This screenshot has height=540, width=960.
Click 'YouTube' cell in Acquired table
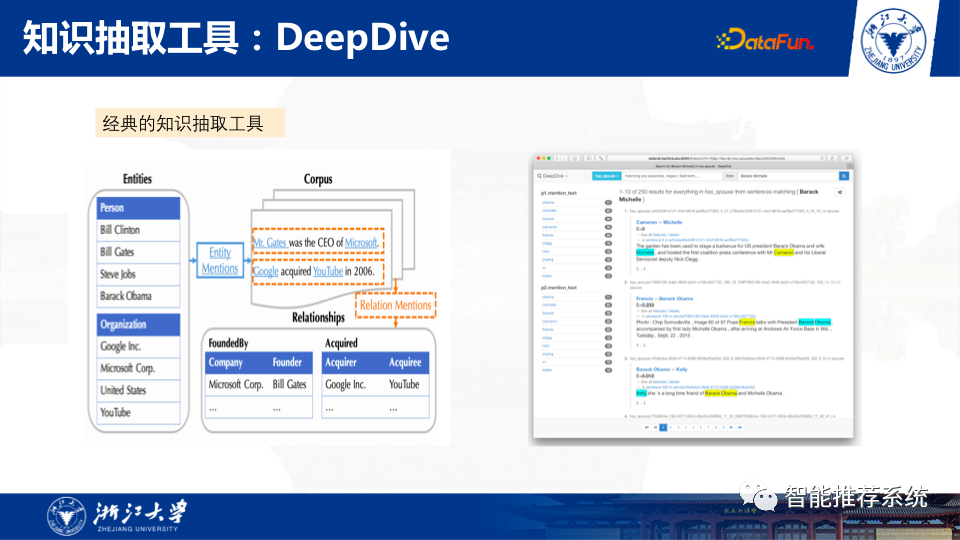pos(404,384)
